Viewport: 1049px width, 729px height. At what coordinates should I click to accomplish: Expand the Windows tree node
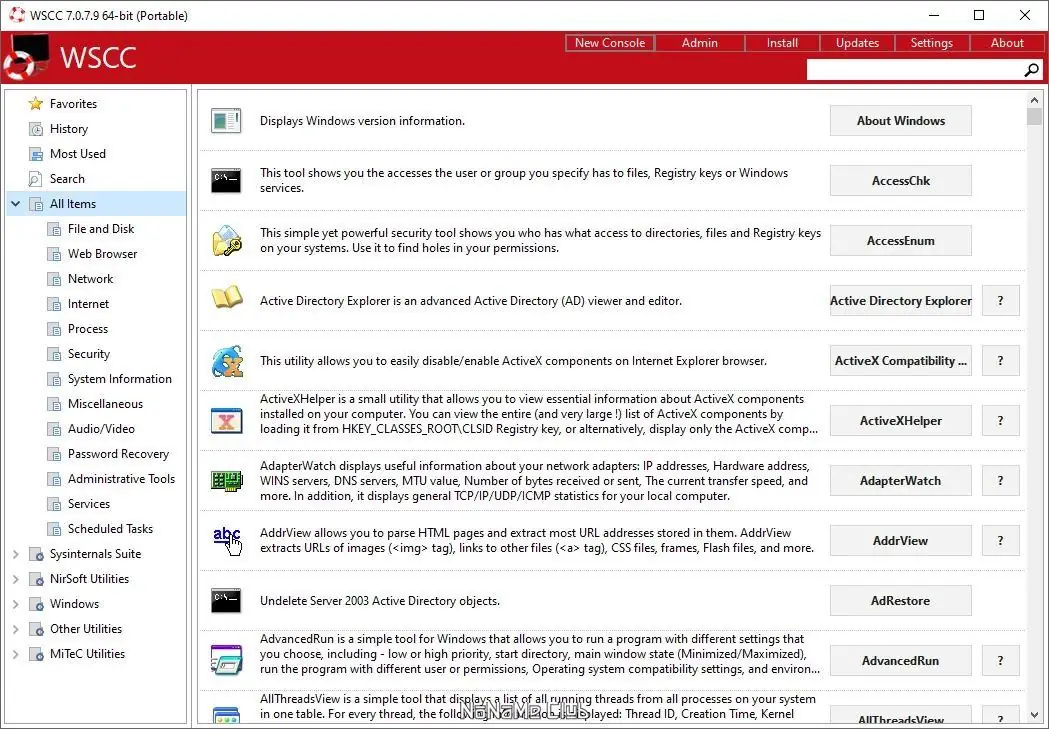pyautogui.click(x=15, y=604)
